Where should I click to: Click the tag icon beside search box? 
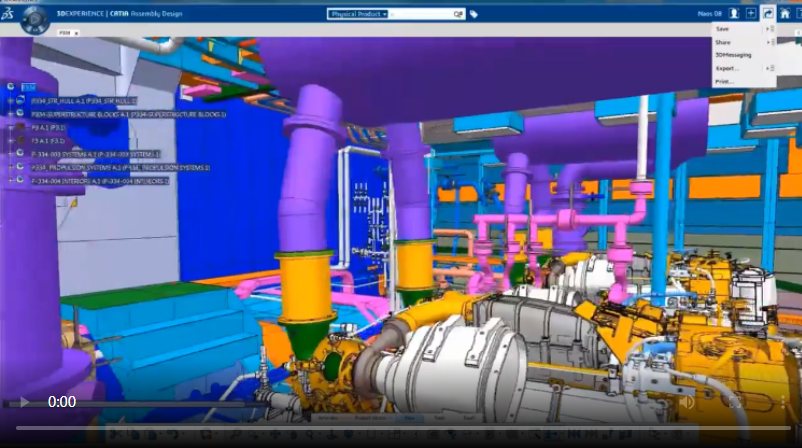click(473, 14)
